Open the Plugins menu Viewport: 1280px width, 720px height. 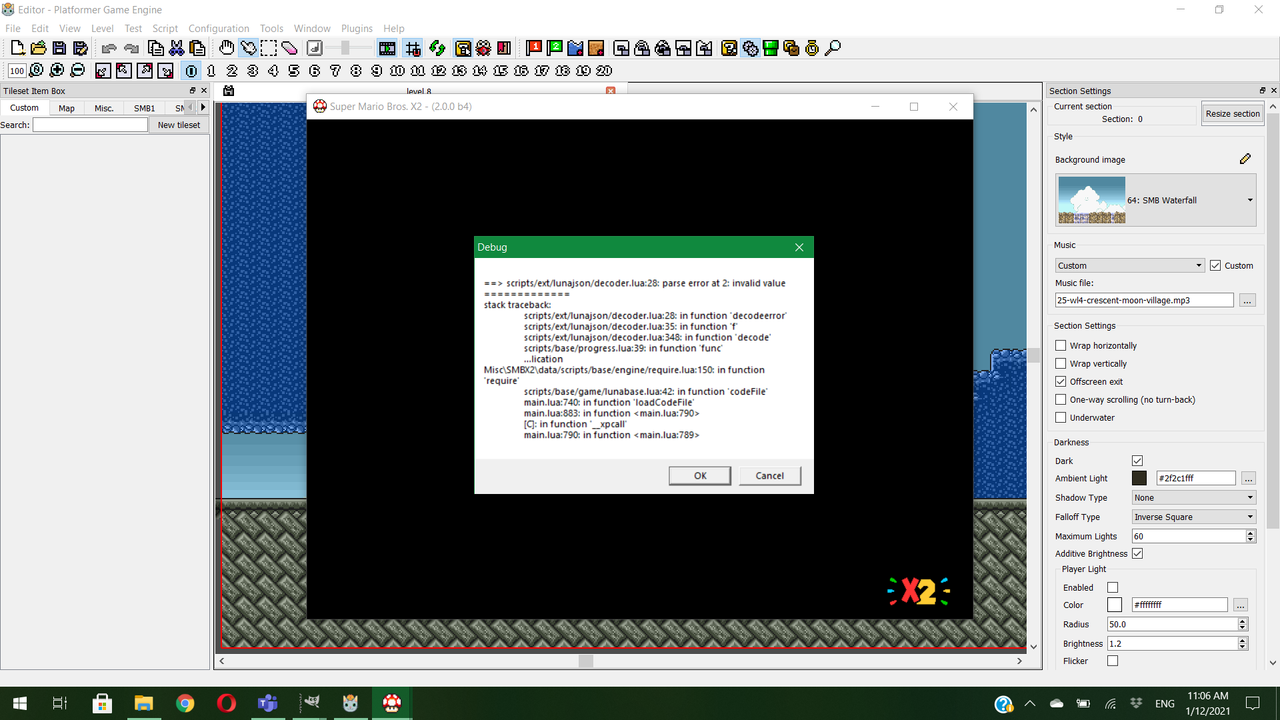356,28
